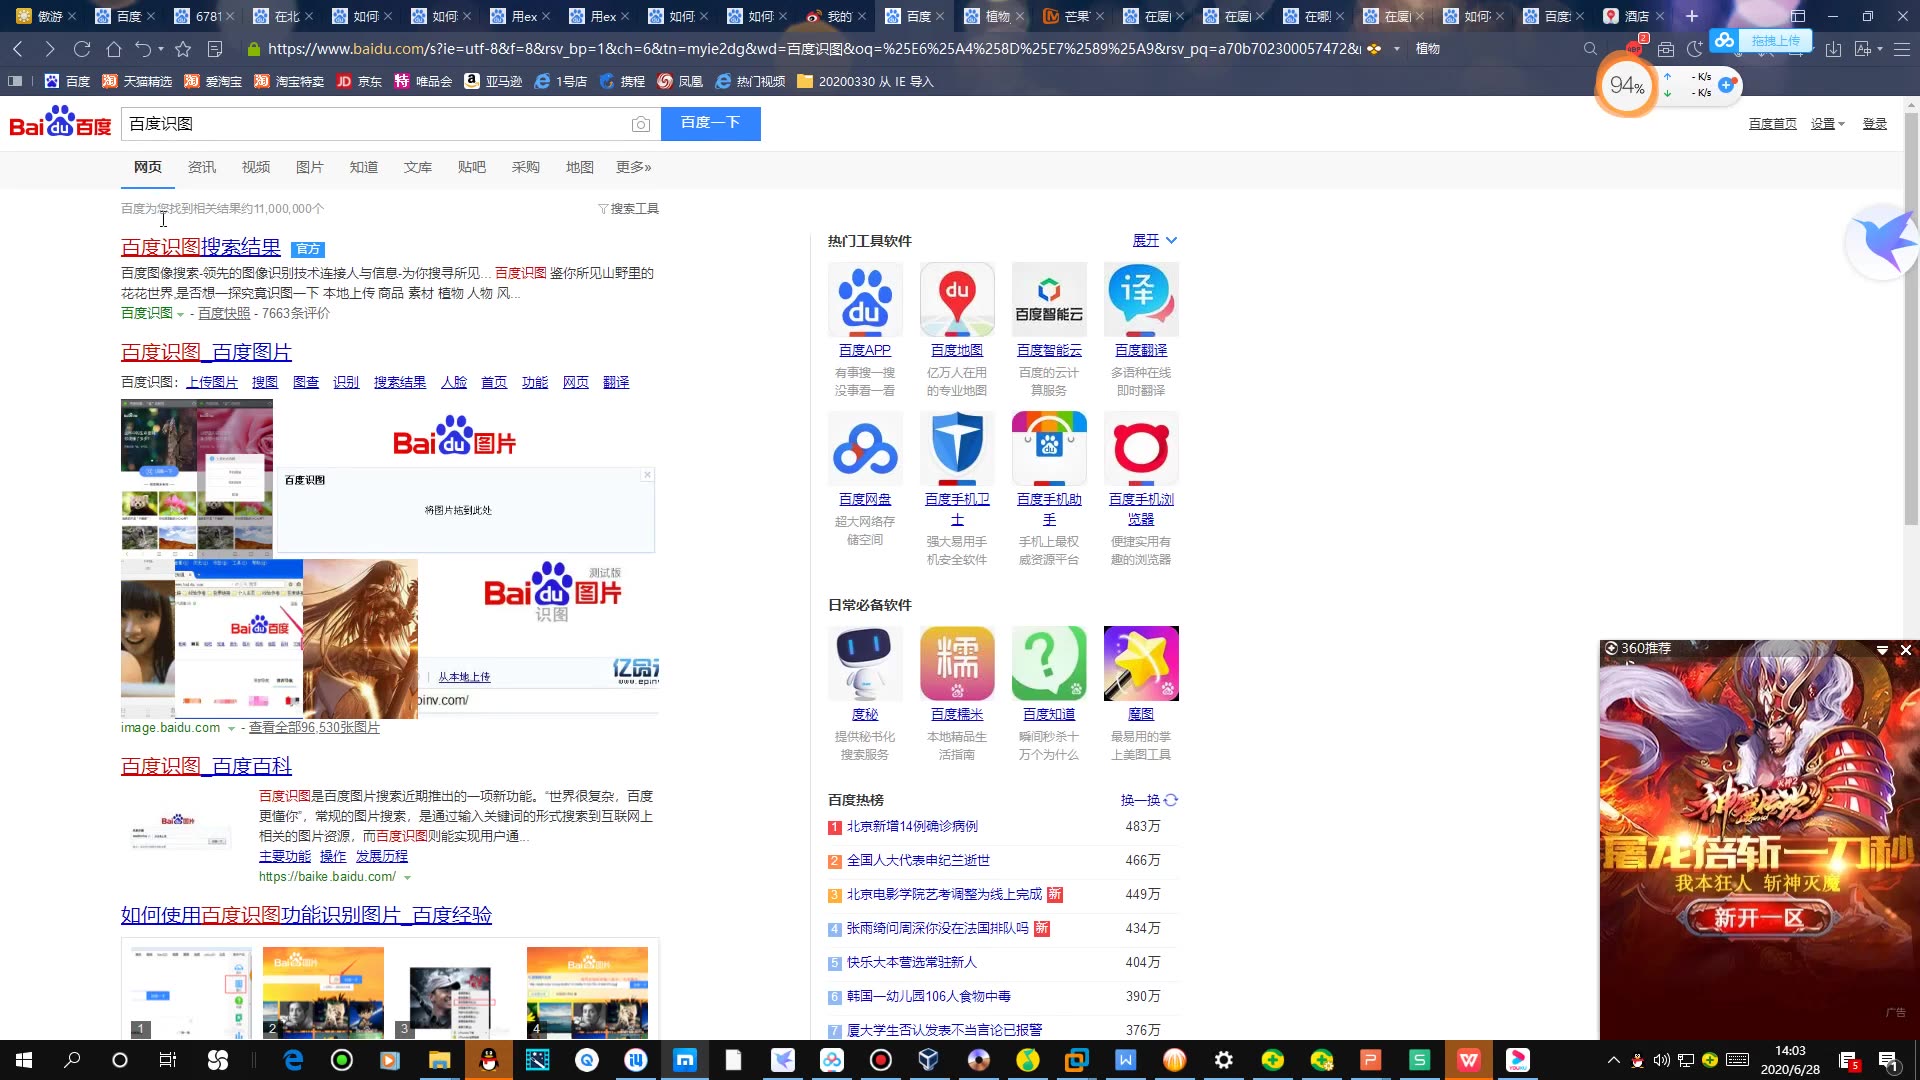This screenshot has width=1920, height=1080.
Task: Close the 360推荐 ad popup
Action: (1906, 650)
